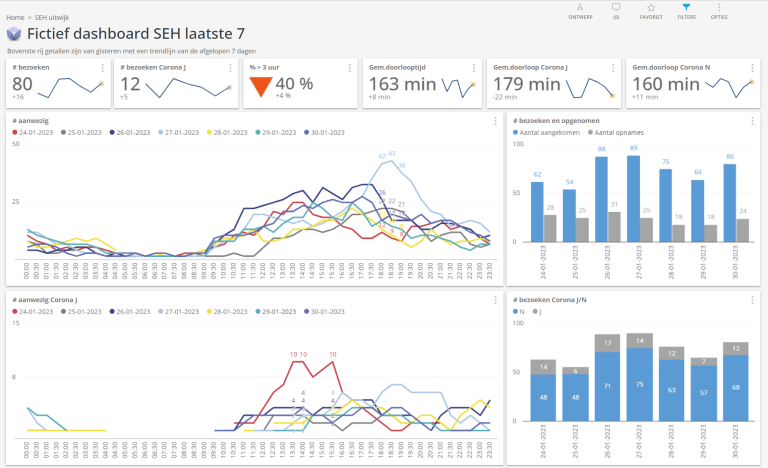Screen dimensions: 768x468
Task: Click the blue Aantal aangekomen legend swatch
Action: tap(516, 132)
